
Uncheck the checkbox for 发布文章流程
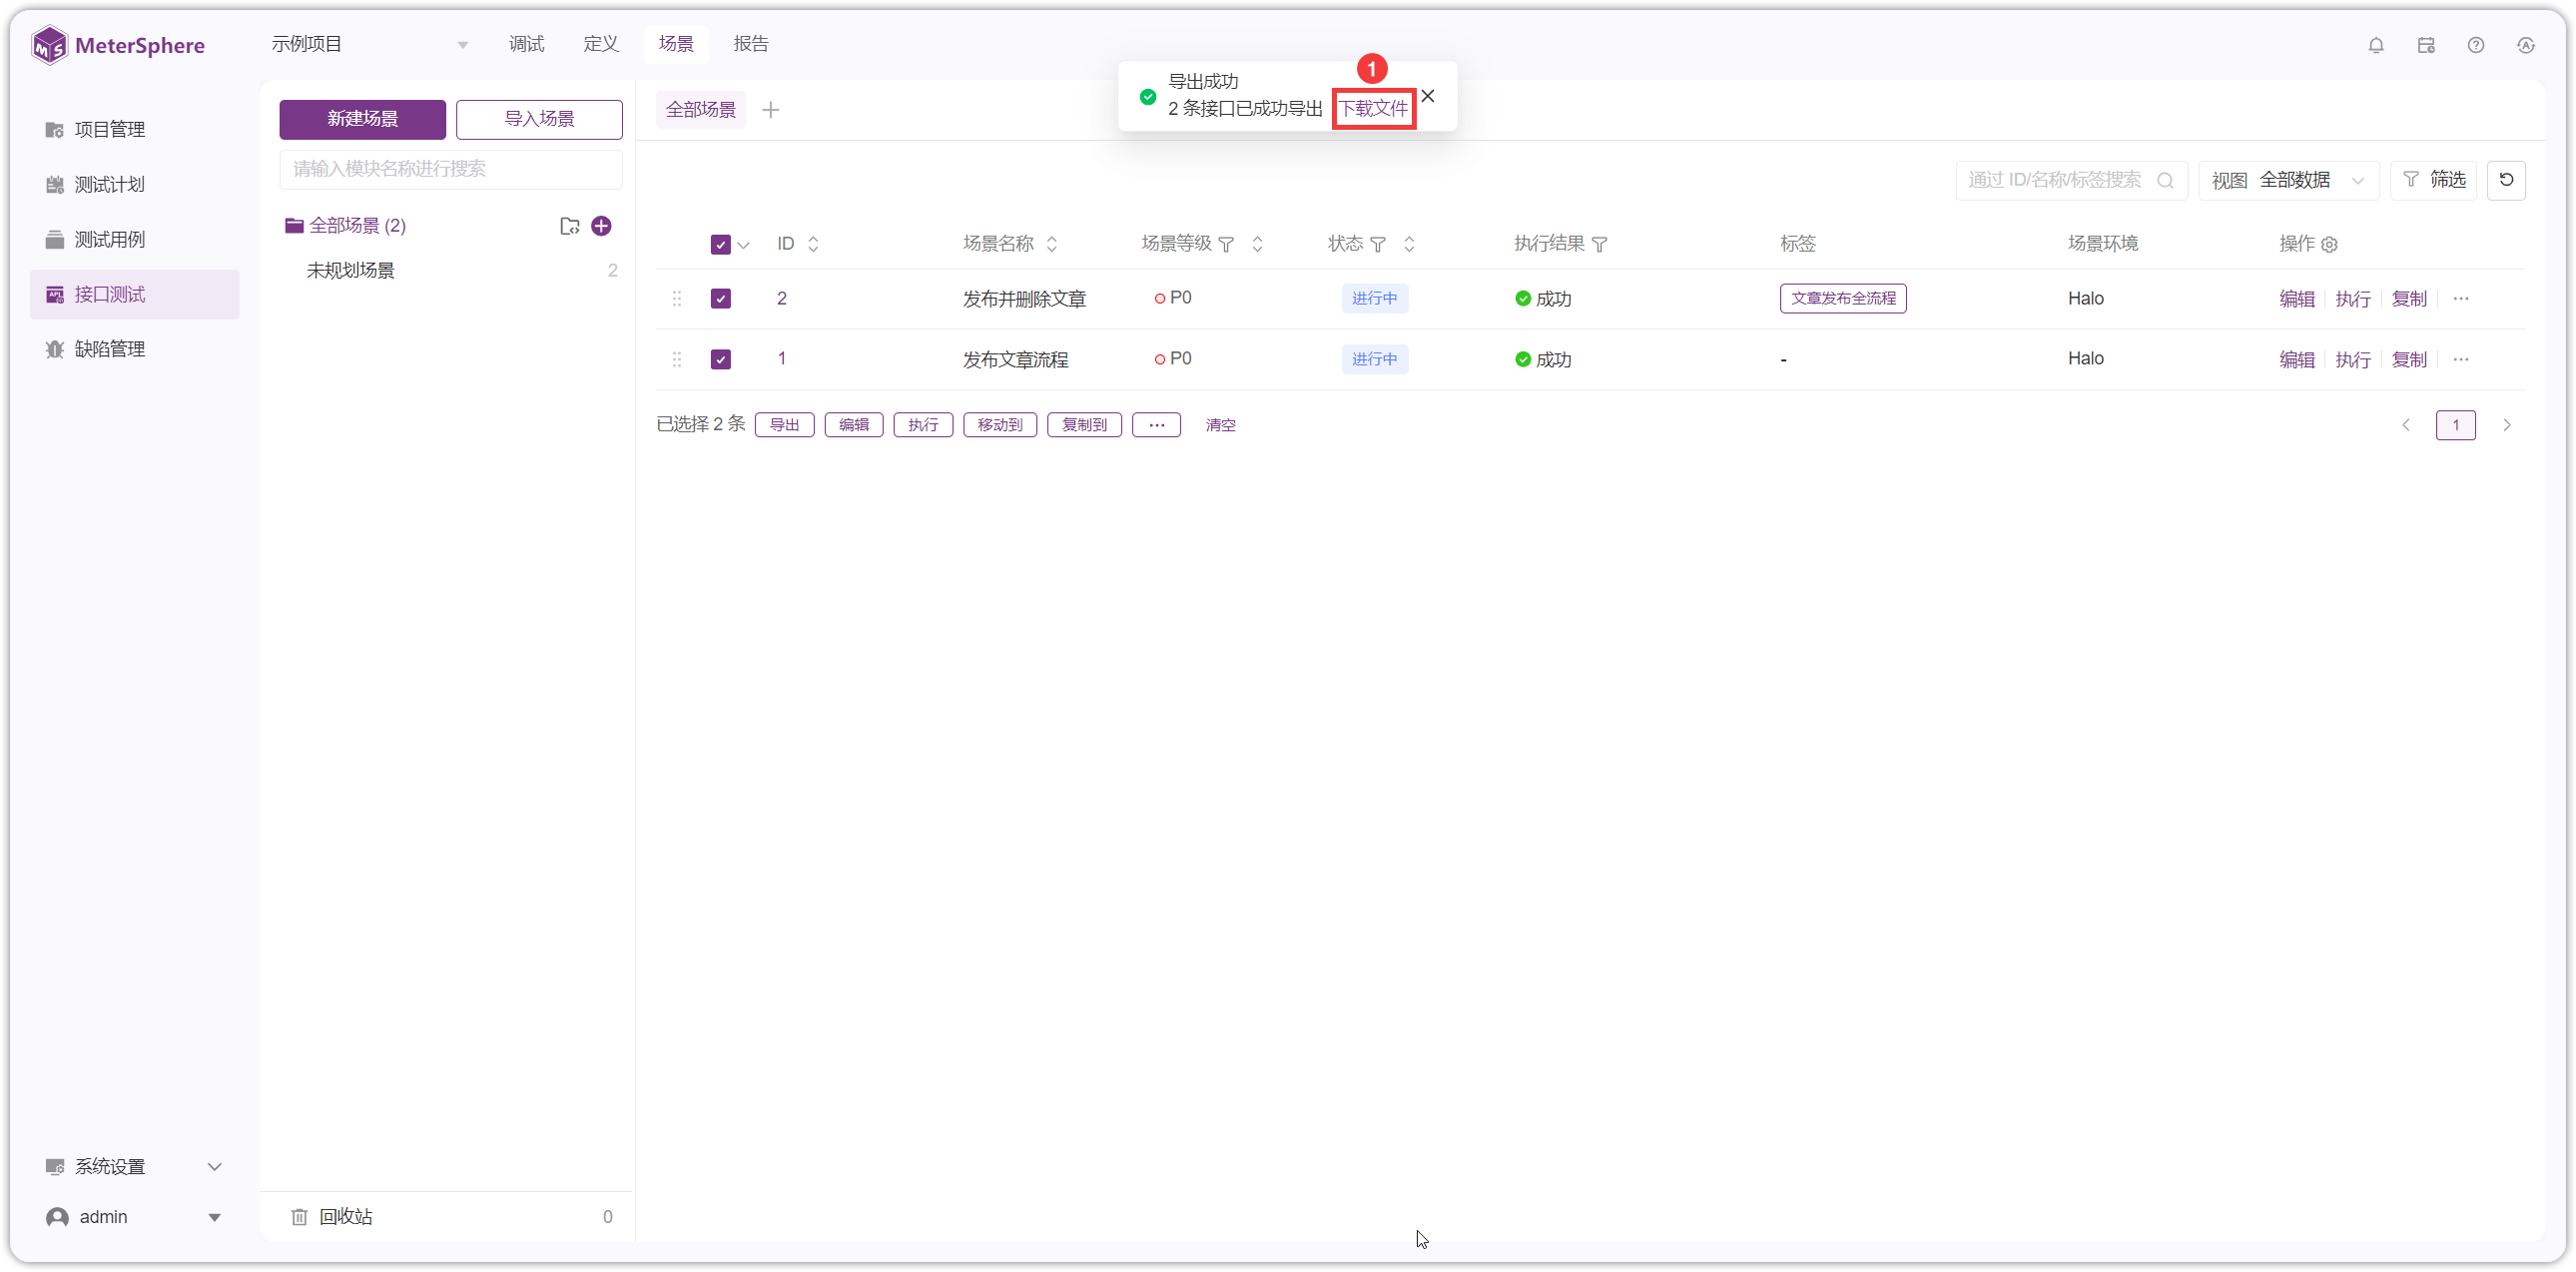[x=720, y=359]
